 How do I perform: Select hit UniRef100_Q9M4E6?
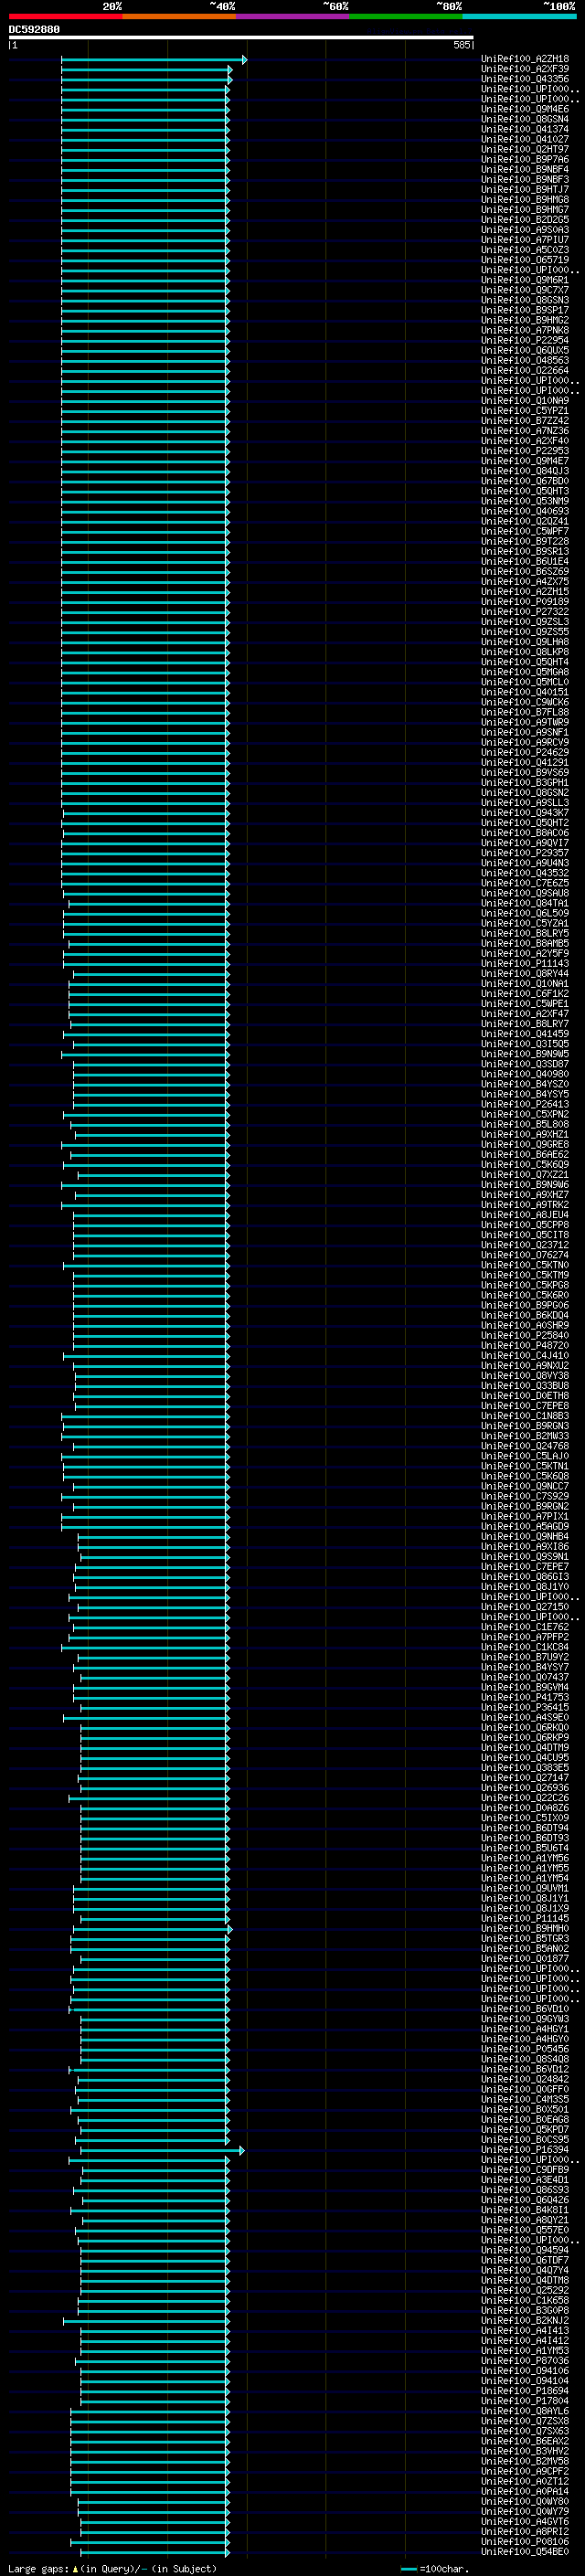click(x=525, y=110)
